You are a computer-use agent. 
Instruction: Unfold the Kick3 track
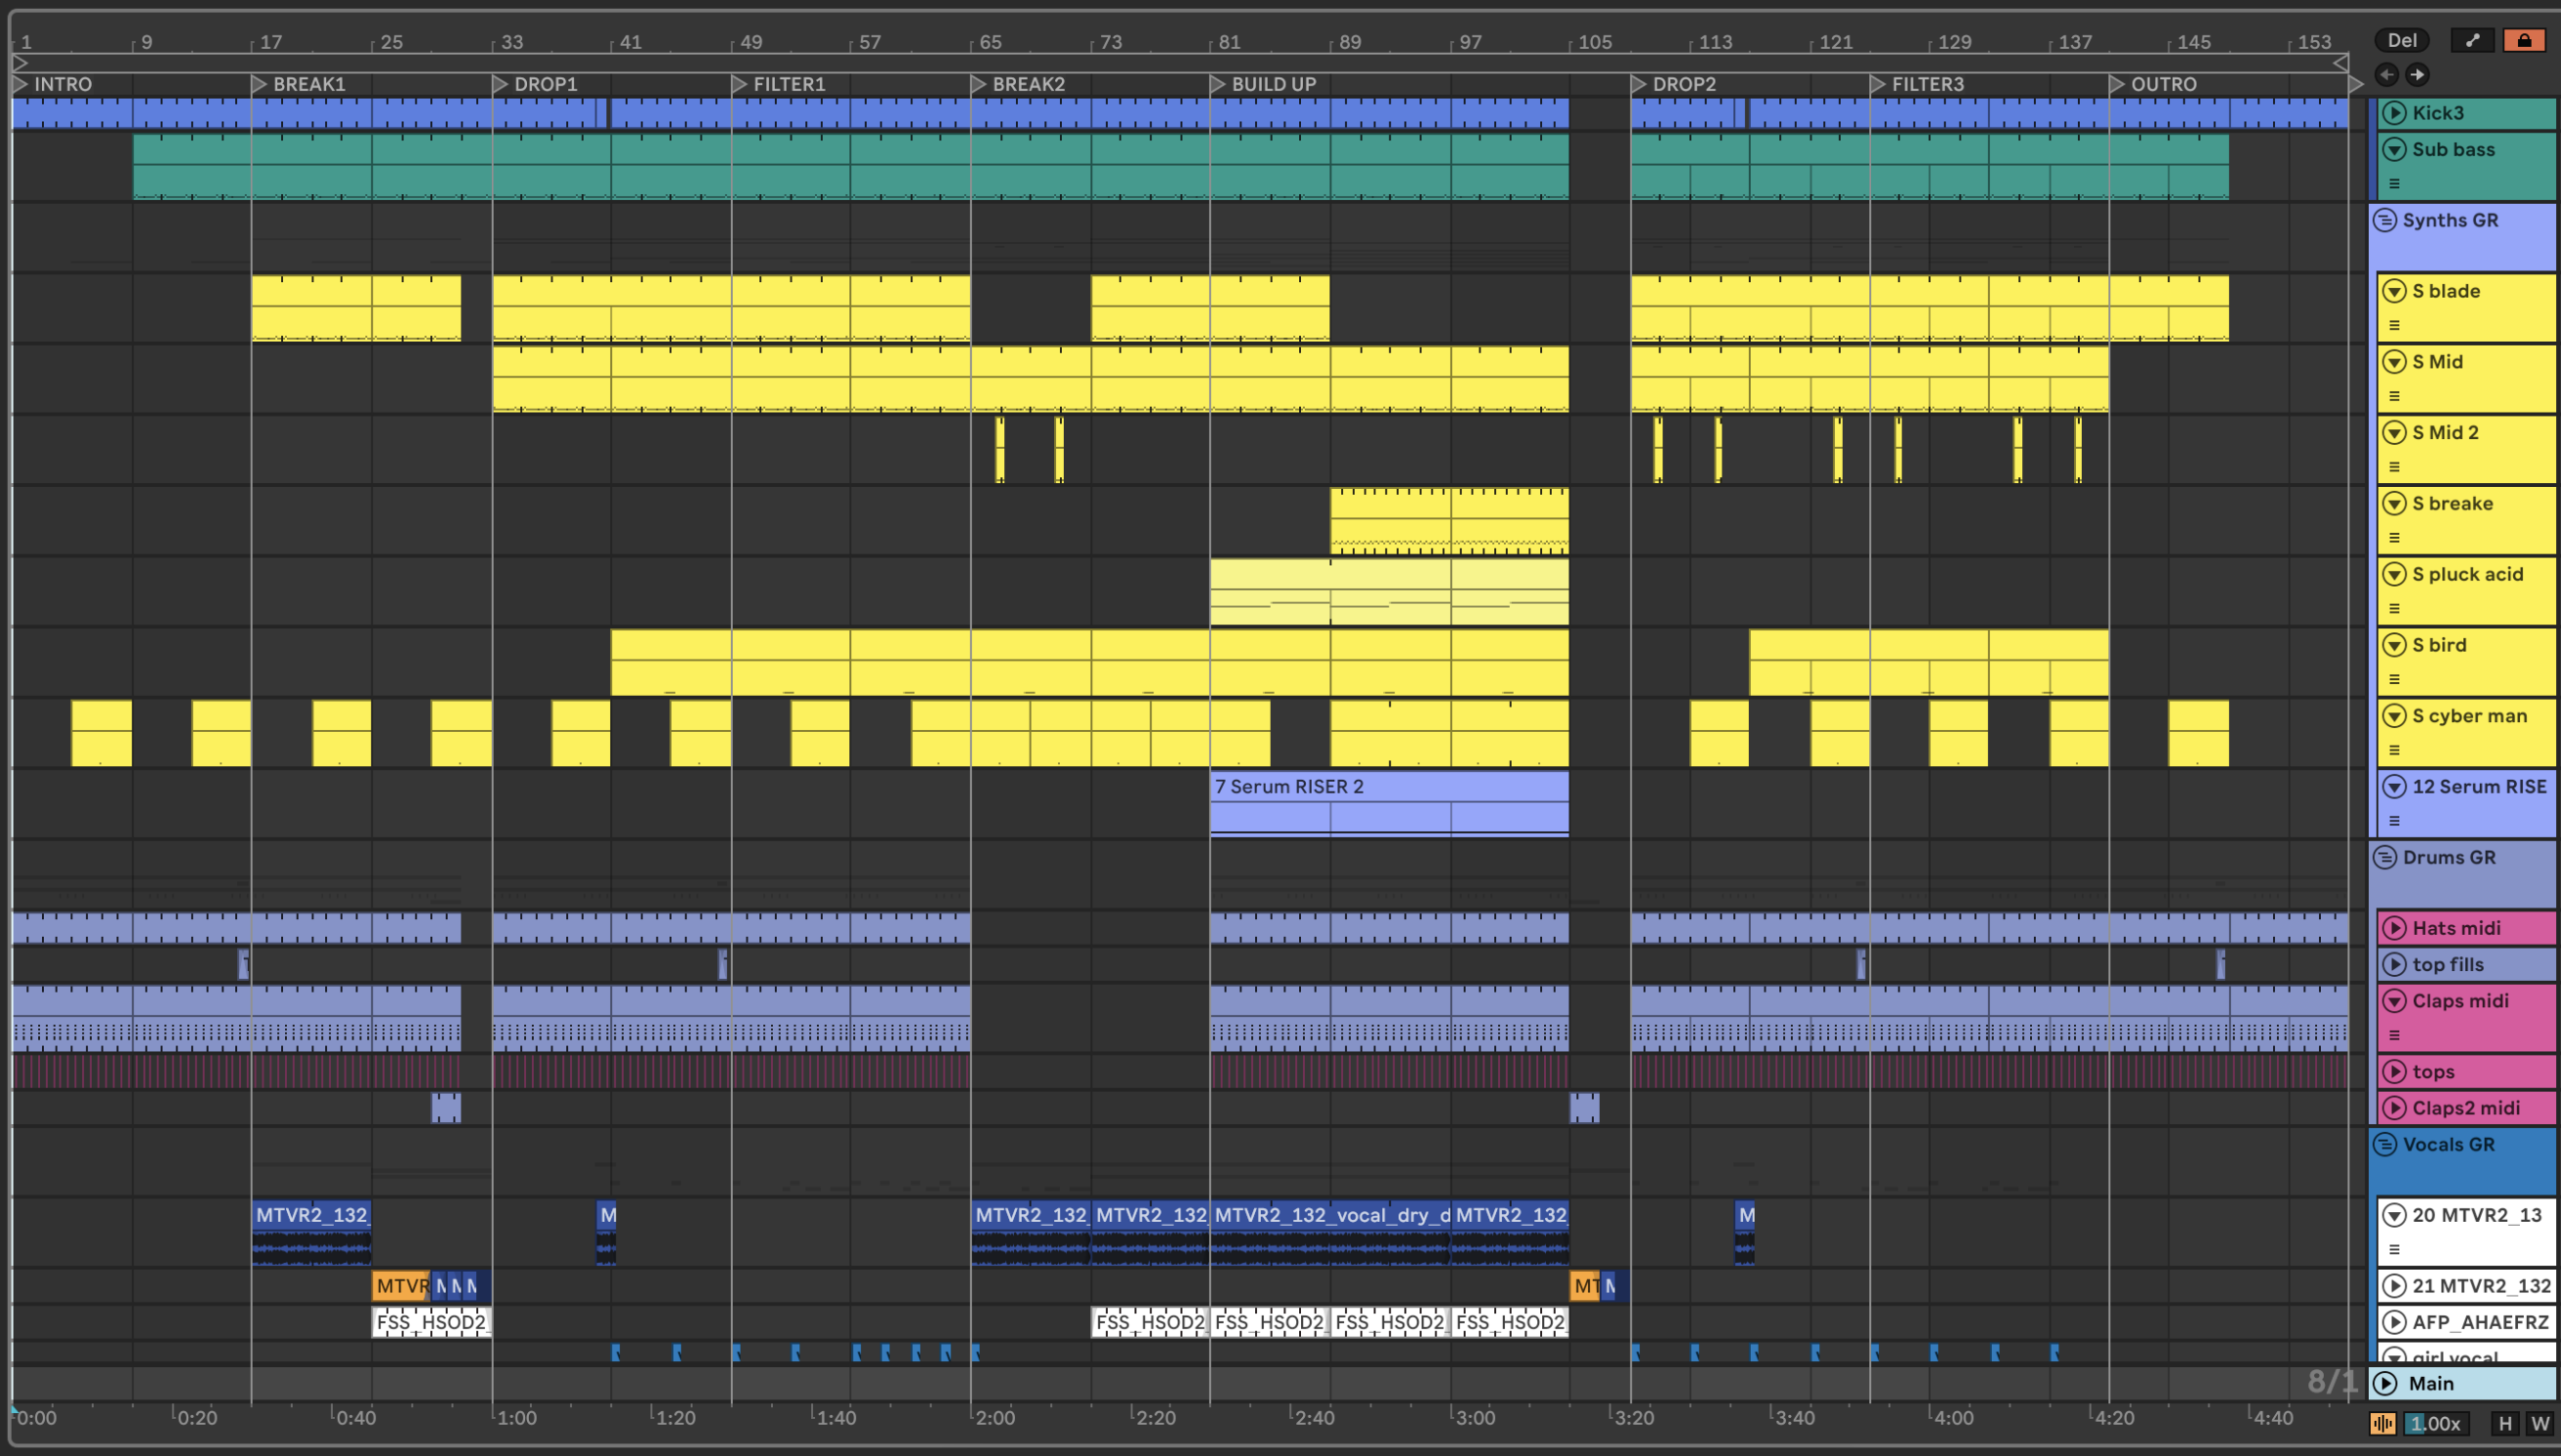pyautogui.click(x=2394, y=112)
